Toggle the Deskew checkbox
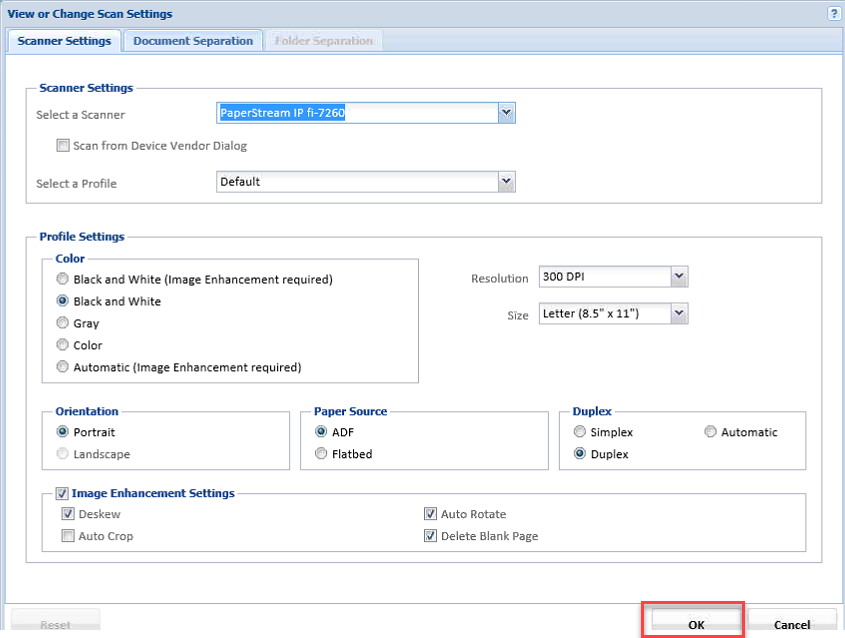This screenshot has height=638, width=845. pos(69,514)
